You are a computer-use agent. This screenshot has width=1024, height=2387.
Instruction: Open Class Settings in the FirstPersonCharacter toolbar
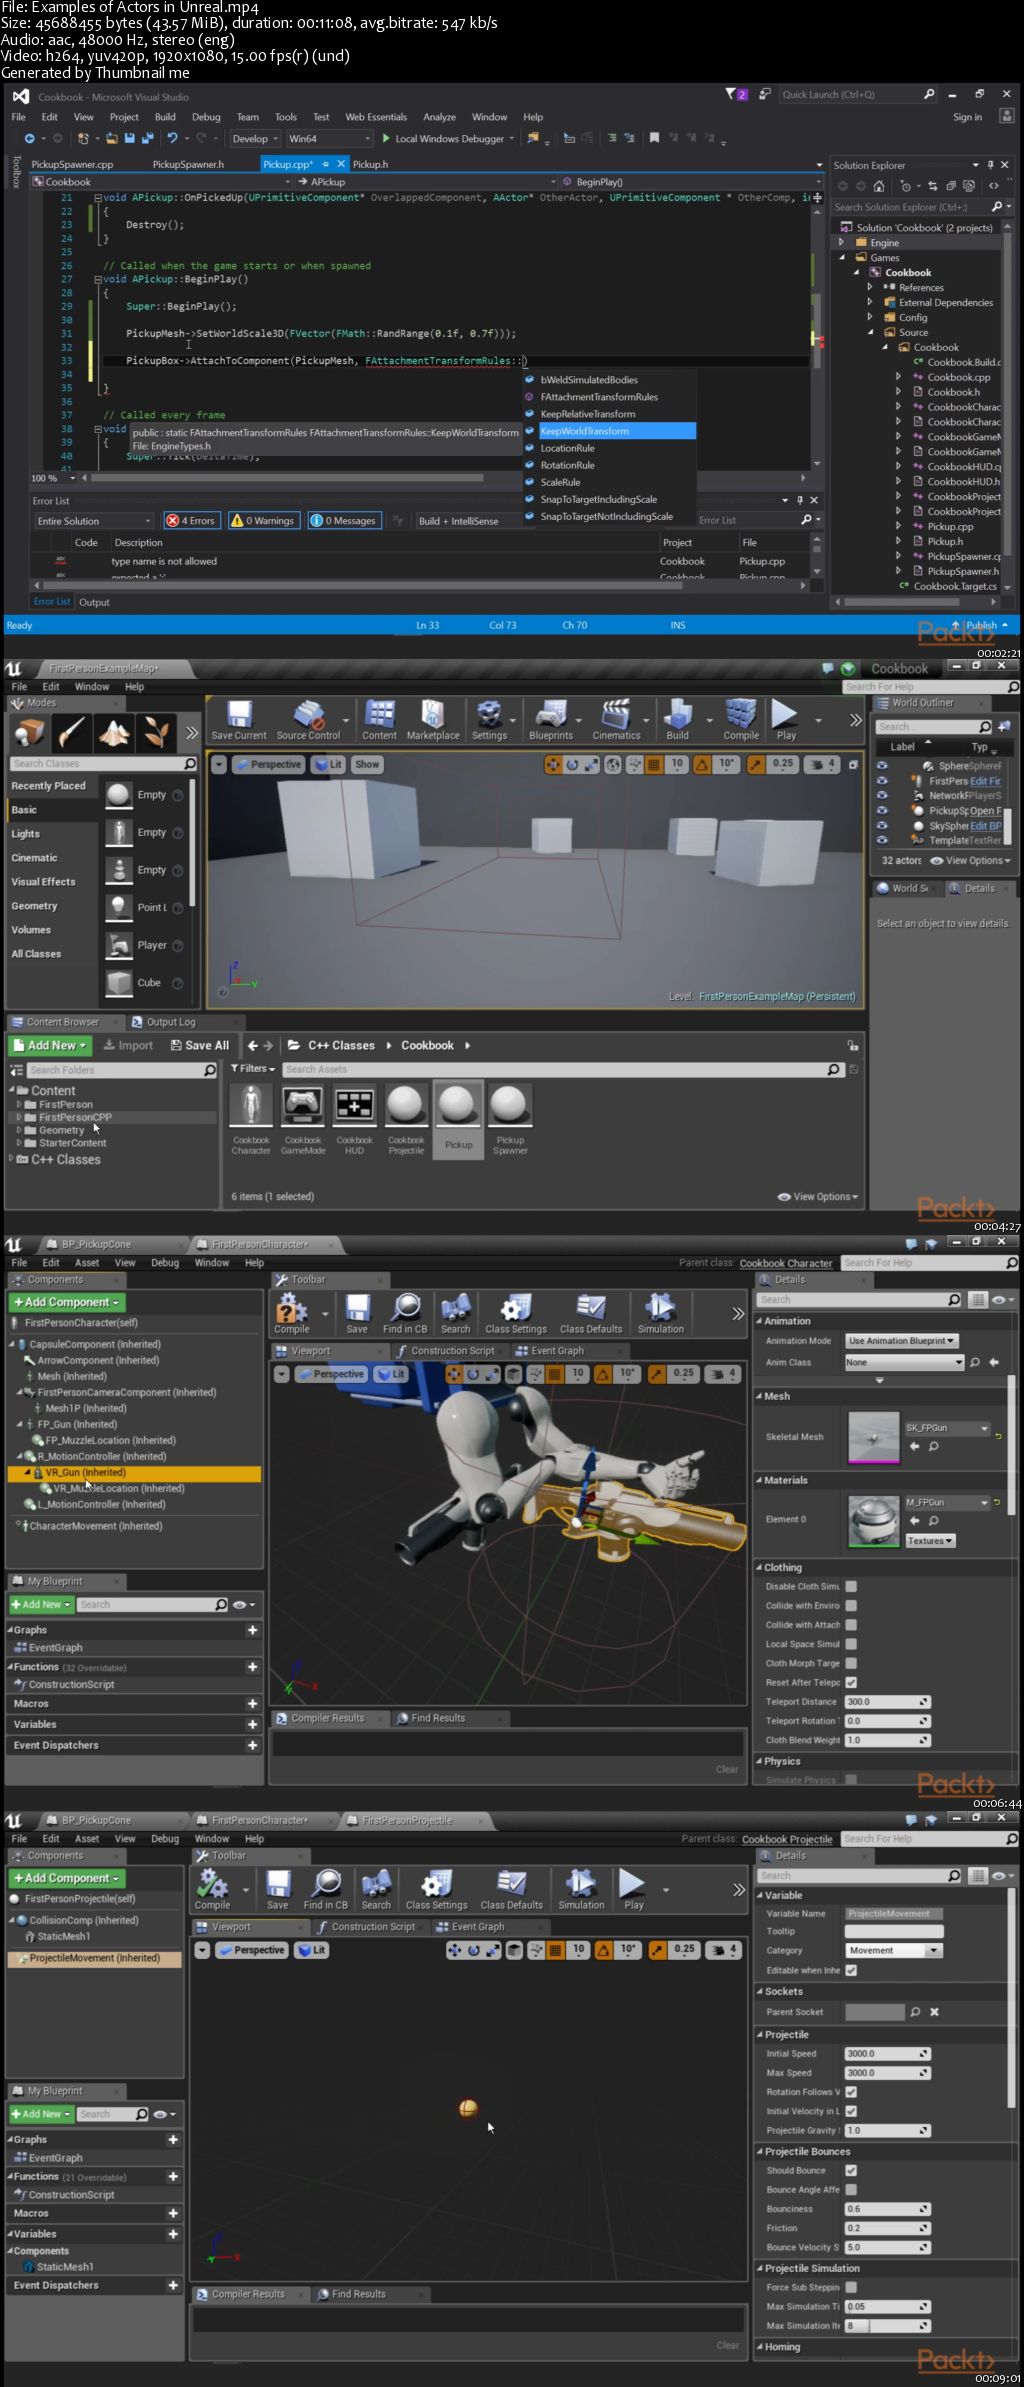pos(516,1313)
